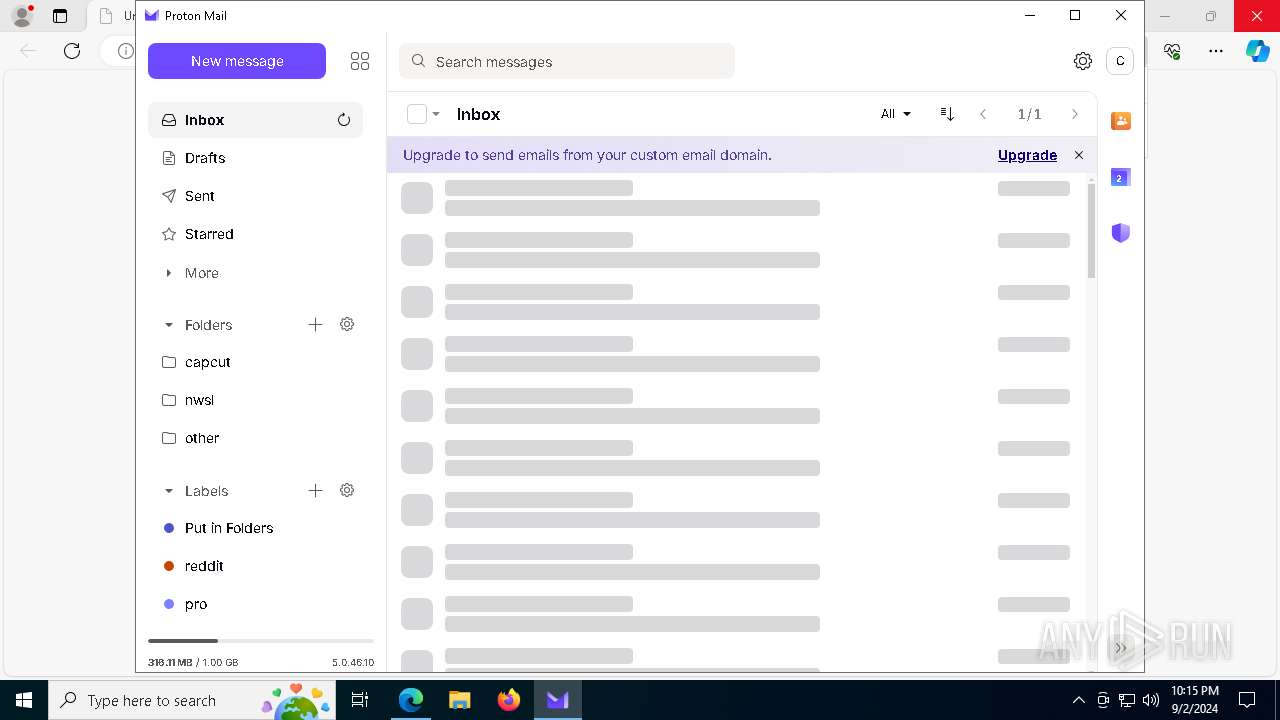The image size is (1280, 720).
Task: Go to previous page of messages
Action: click(x=983, y=114)
